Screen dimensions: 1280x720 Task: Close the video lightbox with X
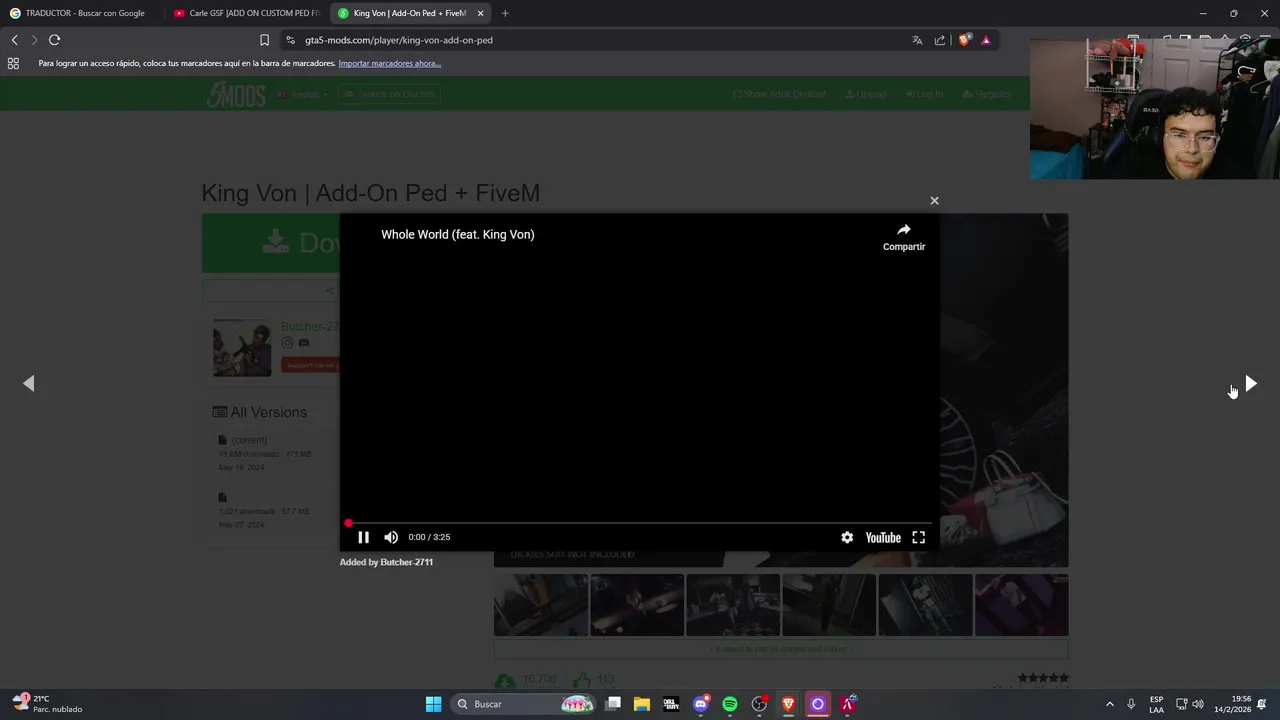[x=934, y=201]
